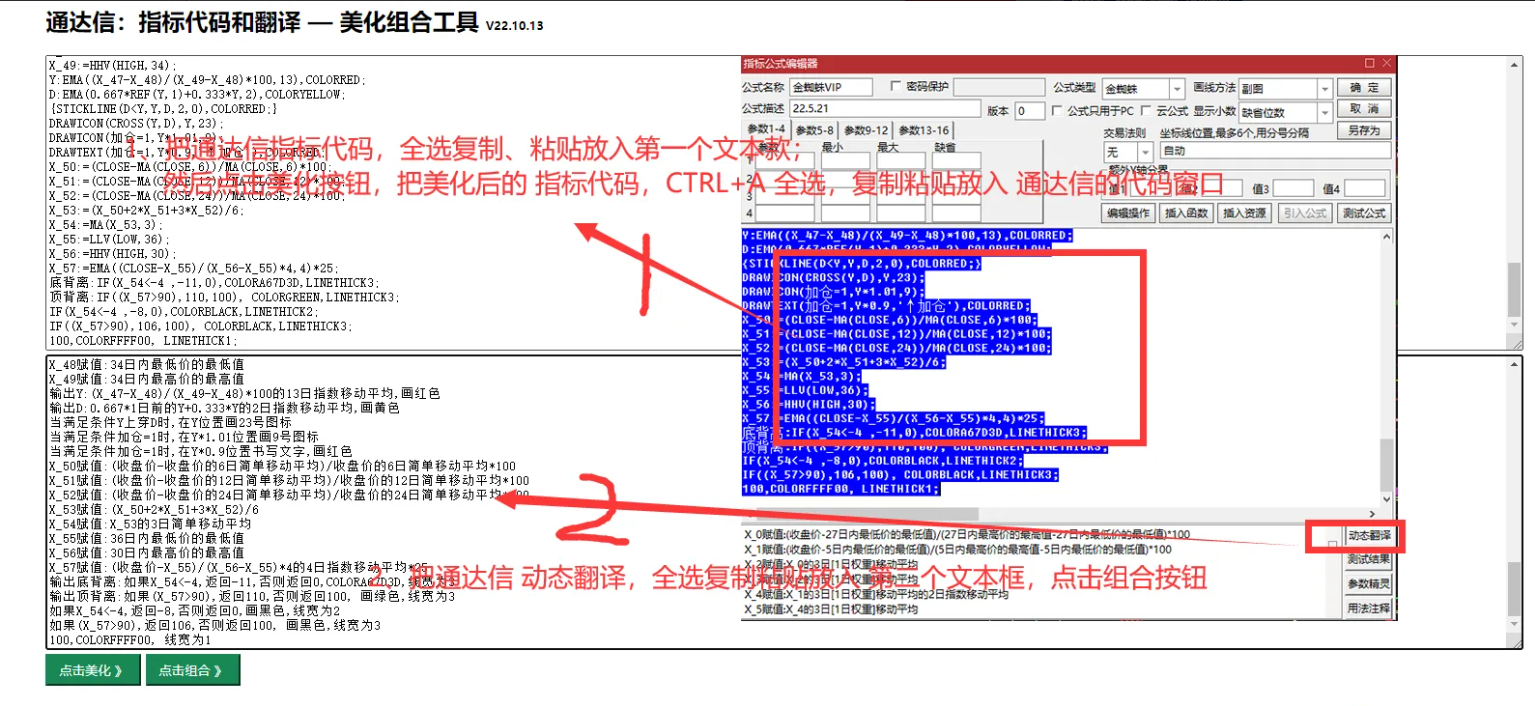
Task: Select the 参数13-16 tab
Action: [923, 131]
